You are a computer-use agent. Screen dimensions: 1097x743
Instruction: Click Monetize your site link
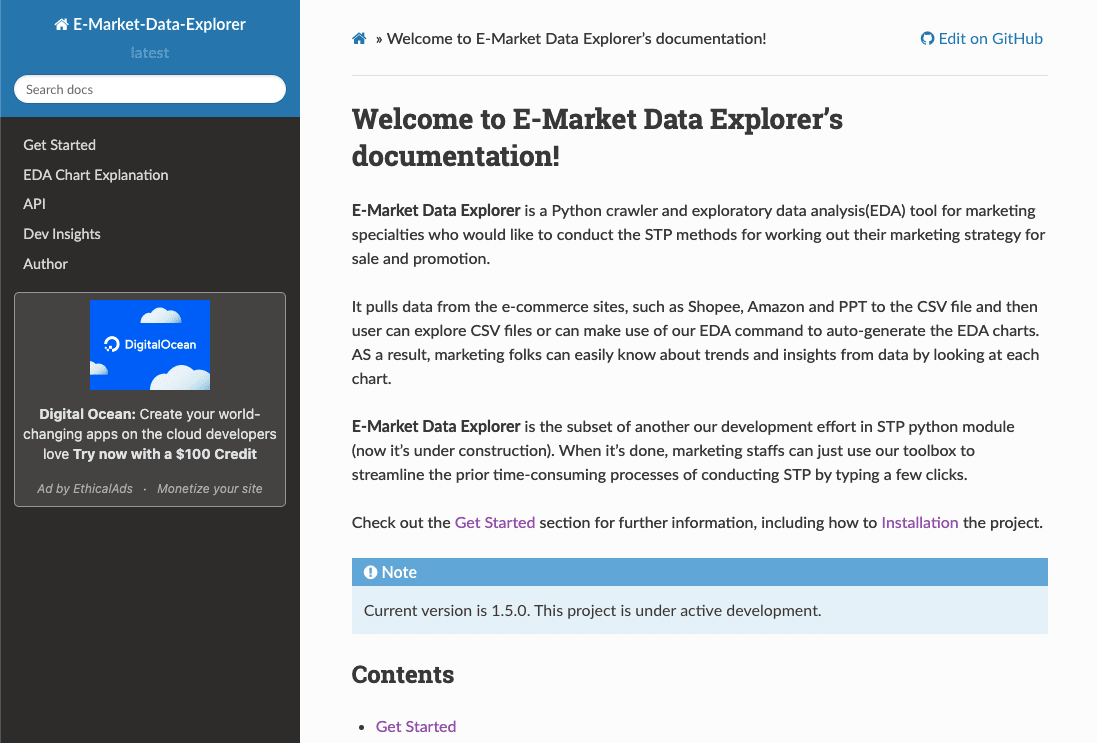210,488
